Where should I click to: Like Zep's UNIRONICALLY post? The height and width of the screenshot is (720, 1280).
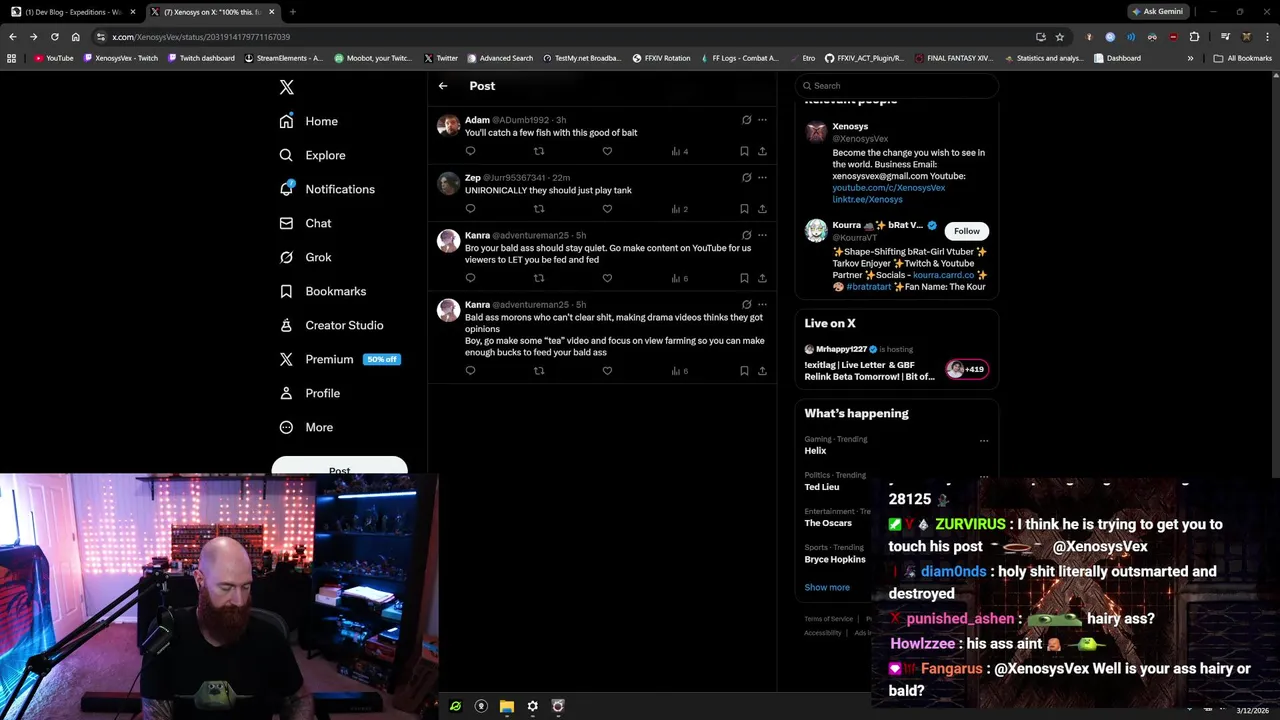click(x=607, y=209)
